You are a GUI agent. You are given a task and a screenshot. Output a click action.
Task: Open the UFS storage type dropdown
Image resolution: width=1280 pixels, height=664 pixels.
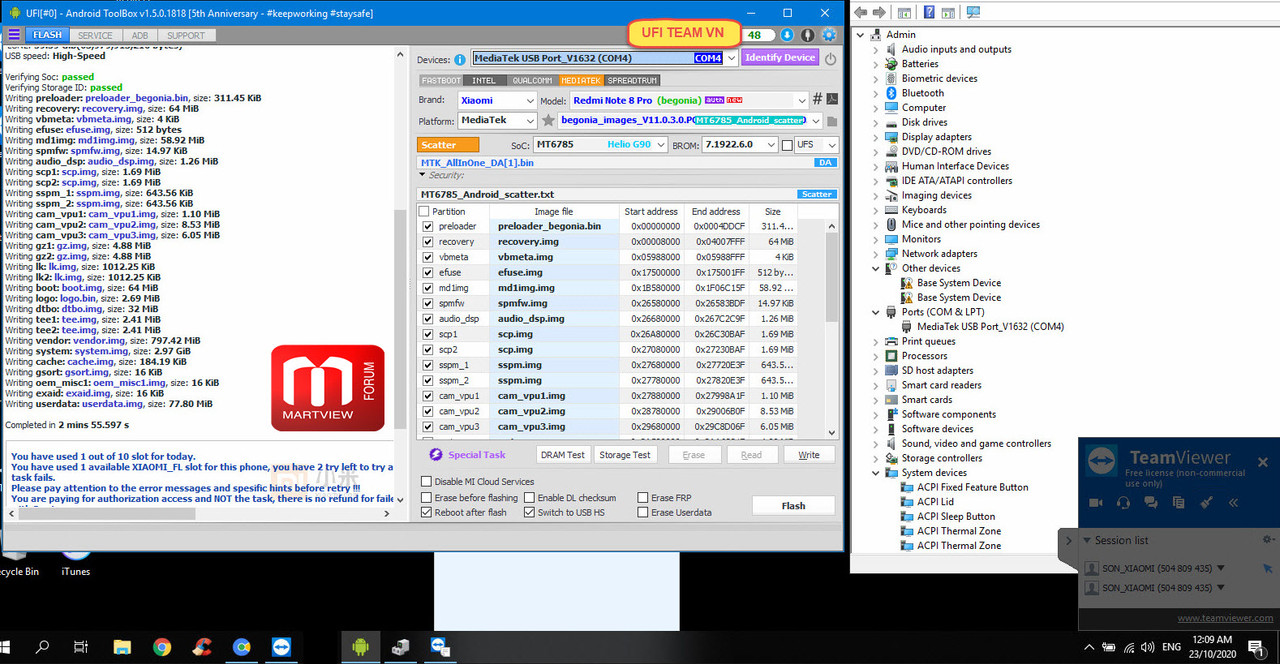[831, 145]
